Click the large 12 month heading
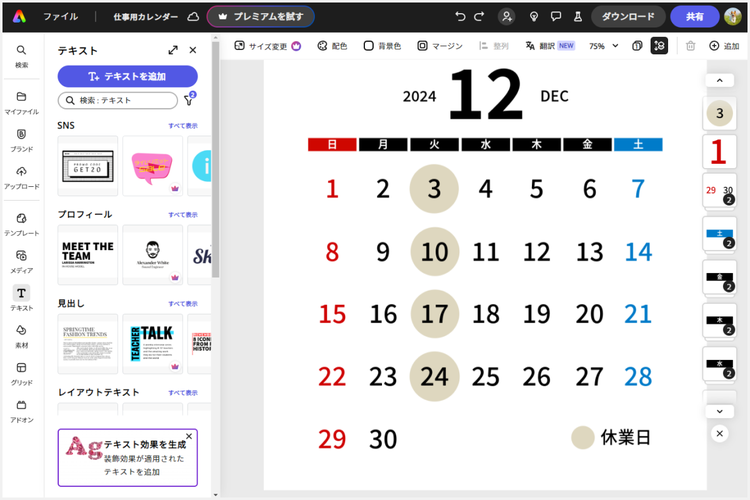Screen dimensions: 750x500 (485, 94)
